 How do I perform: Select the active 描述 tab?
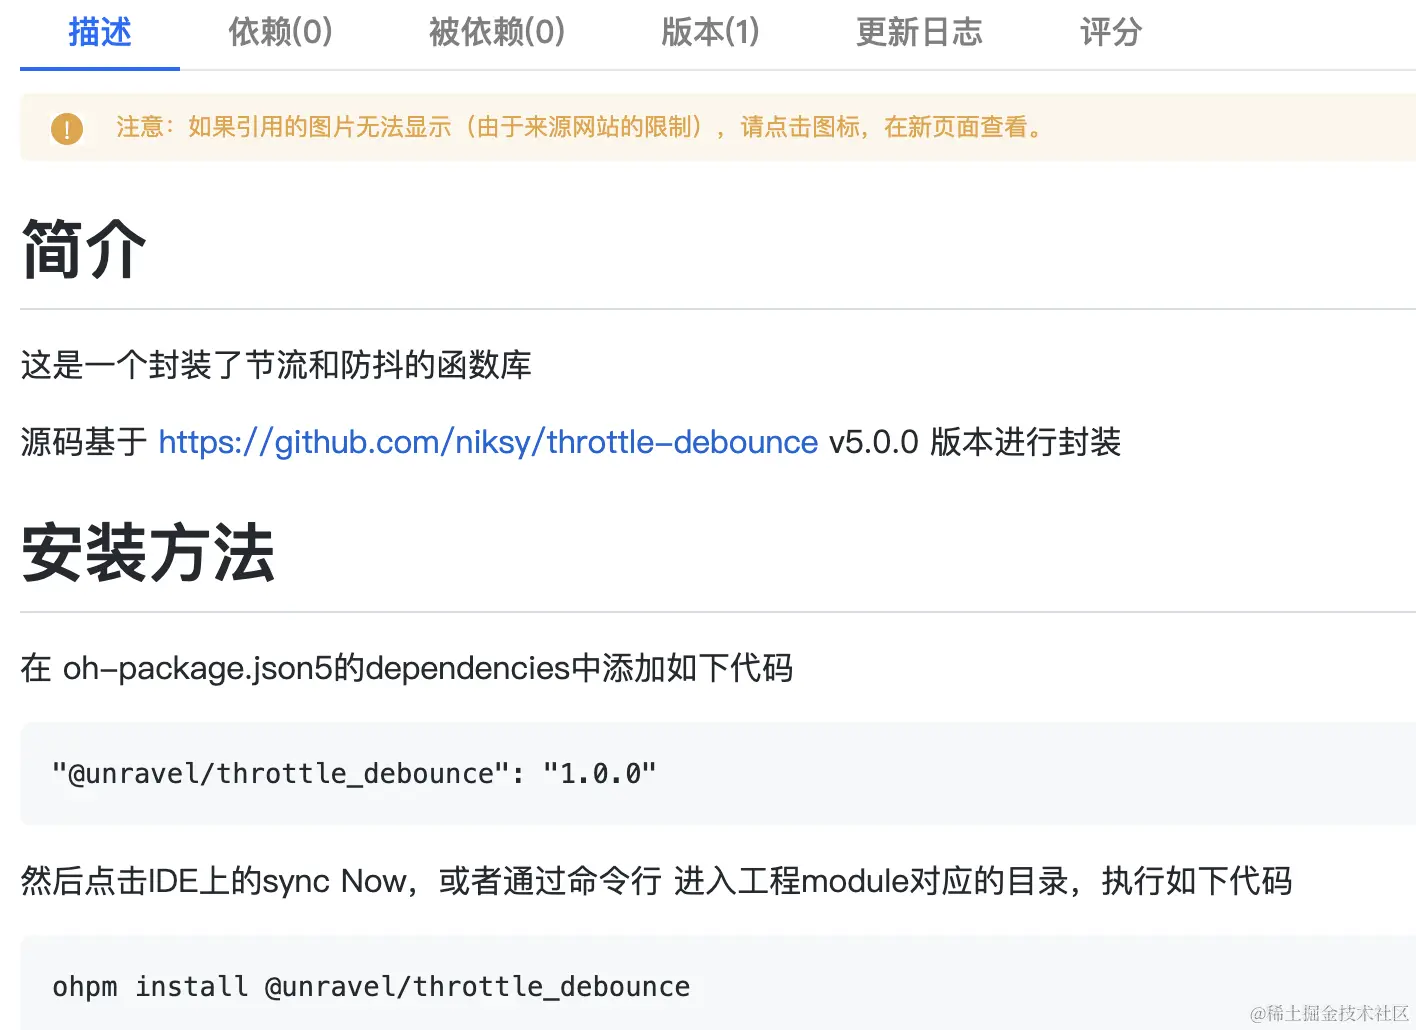pos(100,32)
